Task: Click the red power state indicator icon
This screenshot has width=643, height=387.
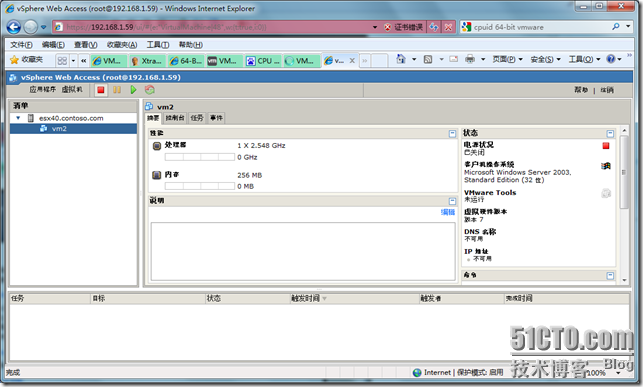Action: coord(606,146)
